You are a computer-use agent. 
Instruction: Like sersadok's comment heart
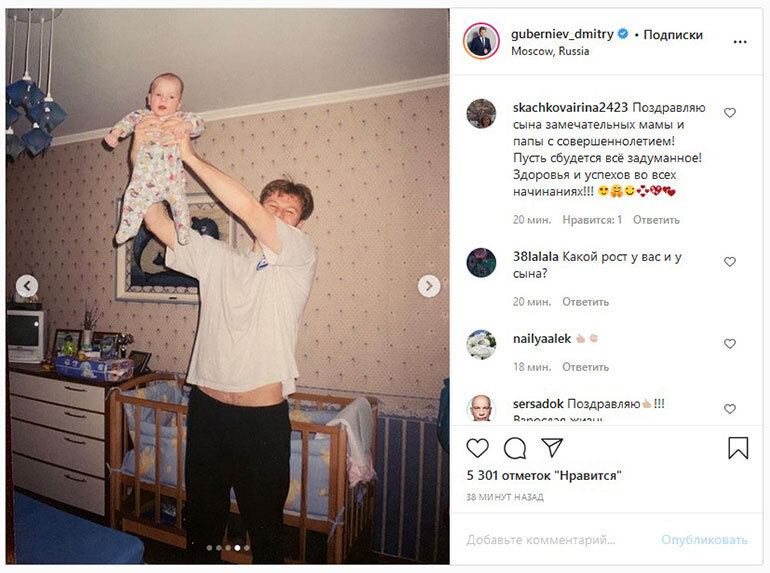(730, 409)
